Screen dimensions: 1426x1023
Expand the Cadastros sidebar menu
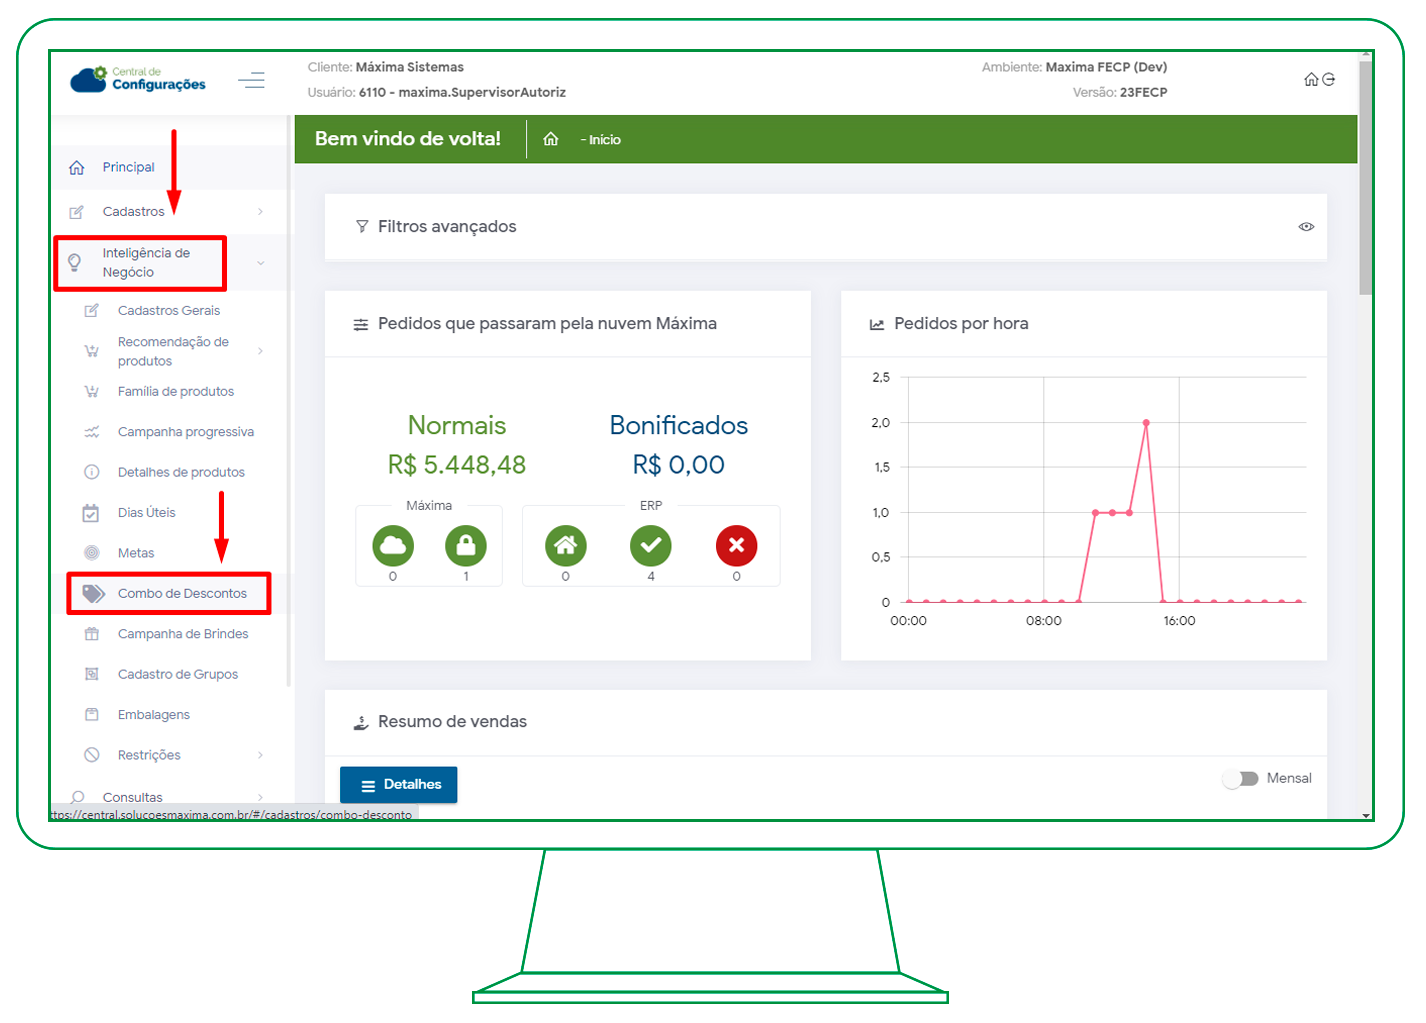pos(165,212)
